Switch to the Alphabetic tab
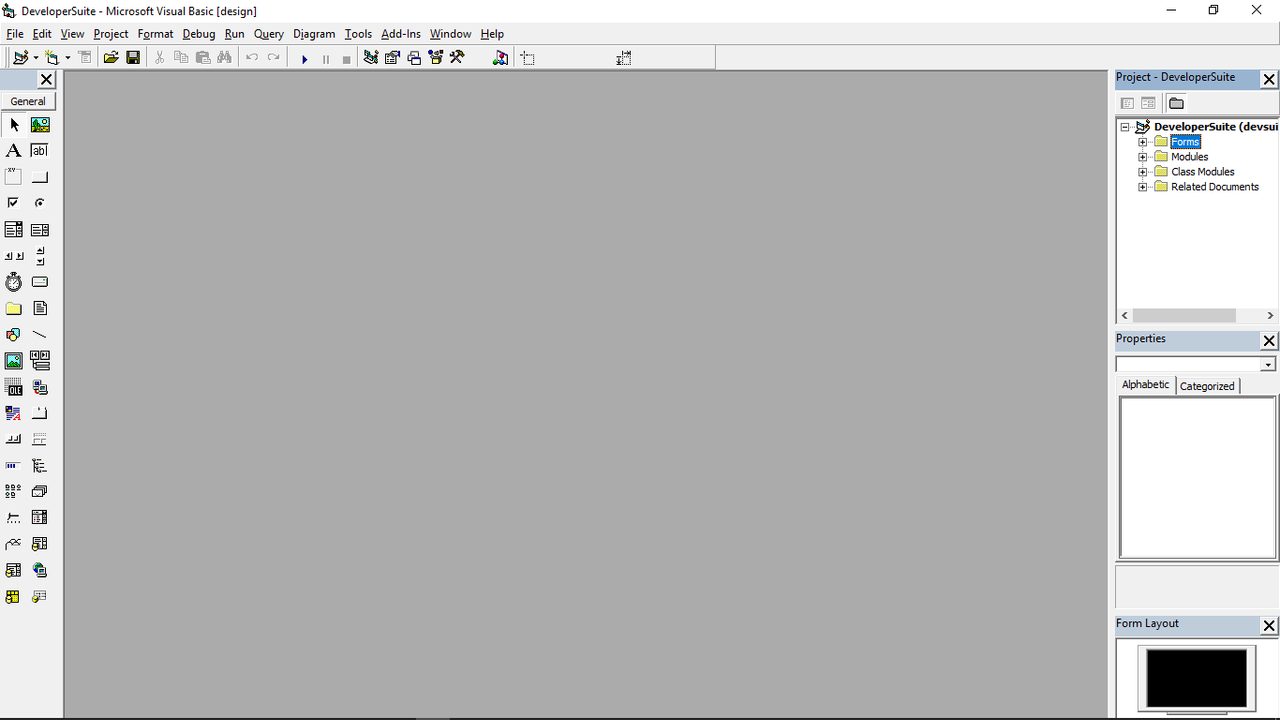 coord(1146,385)
